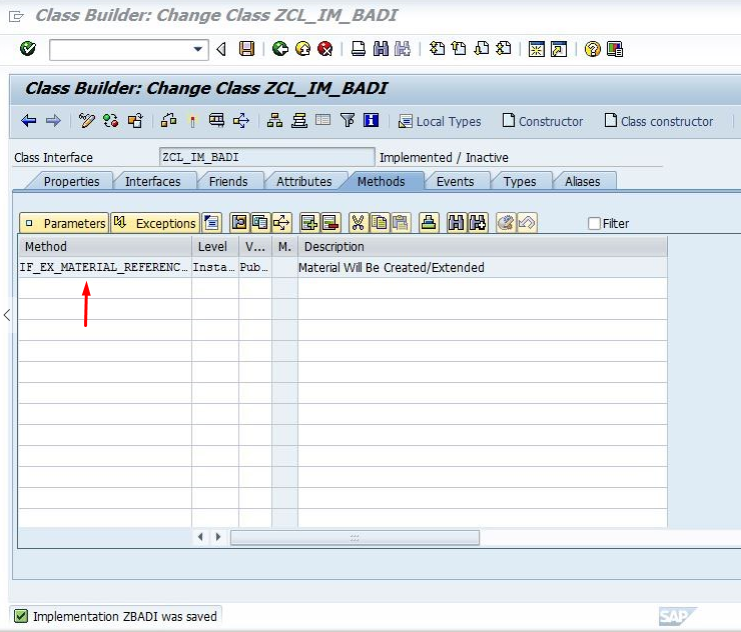The width and height of the screenshot is (741, 632).
Task: Click the blue right arrow navigation icon
Action: (53, 121)
